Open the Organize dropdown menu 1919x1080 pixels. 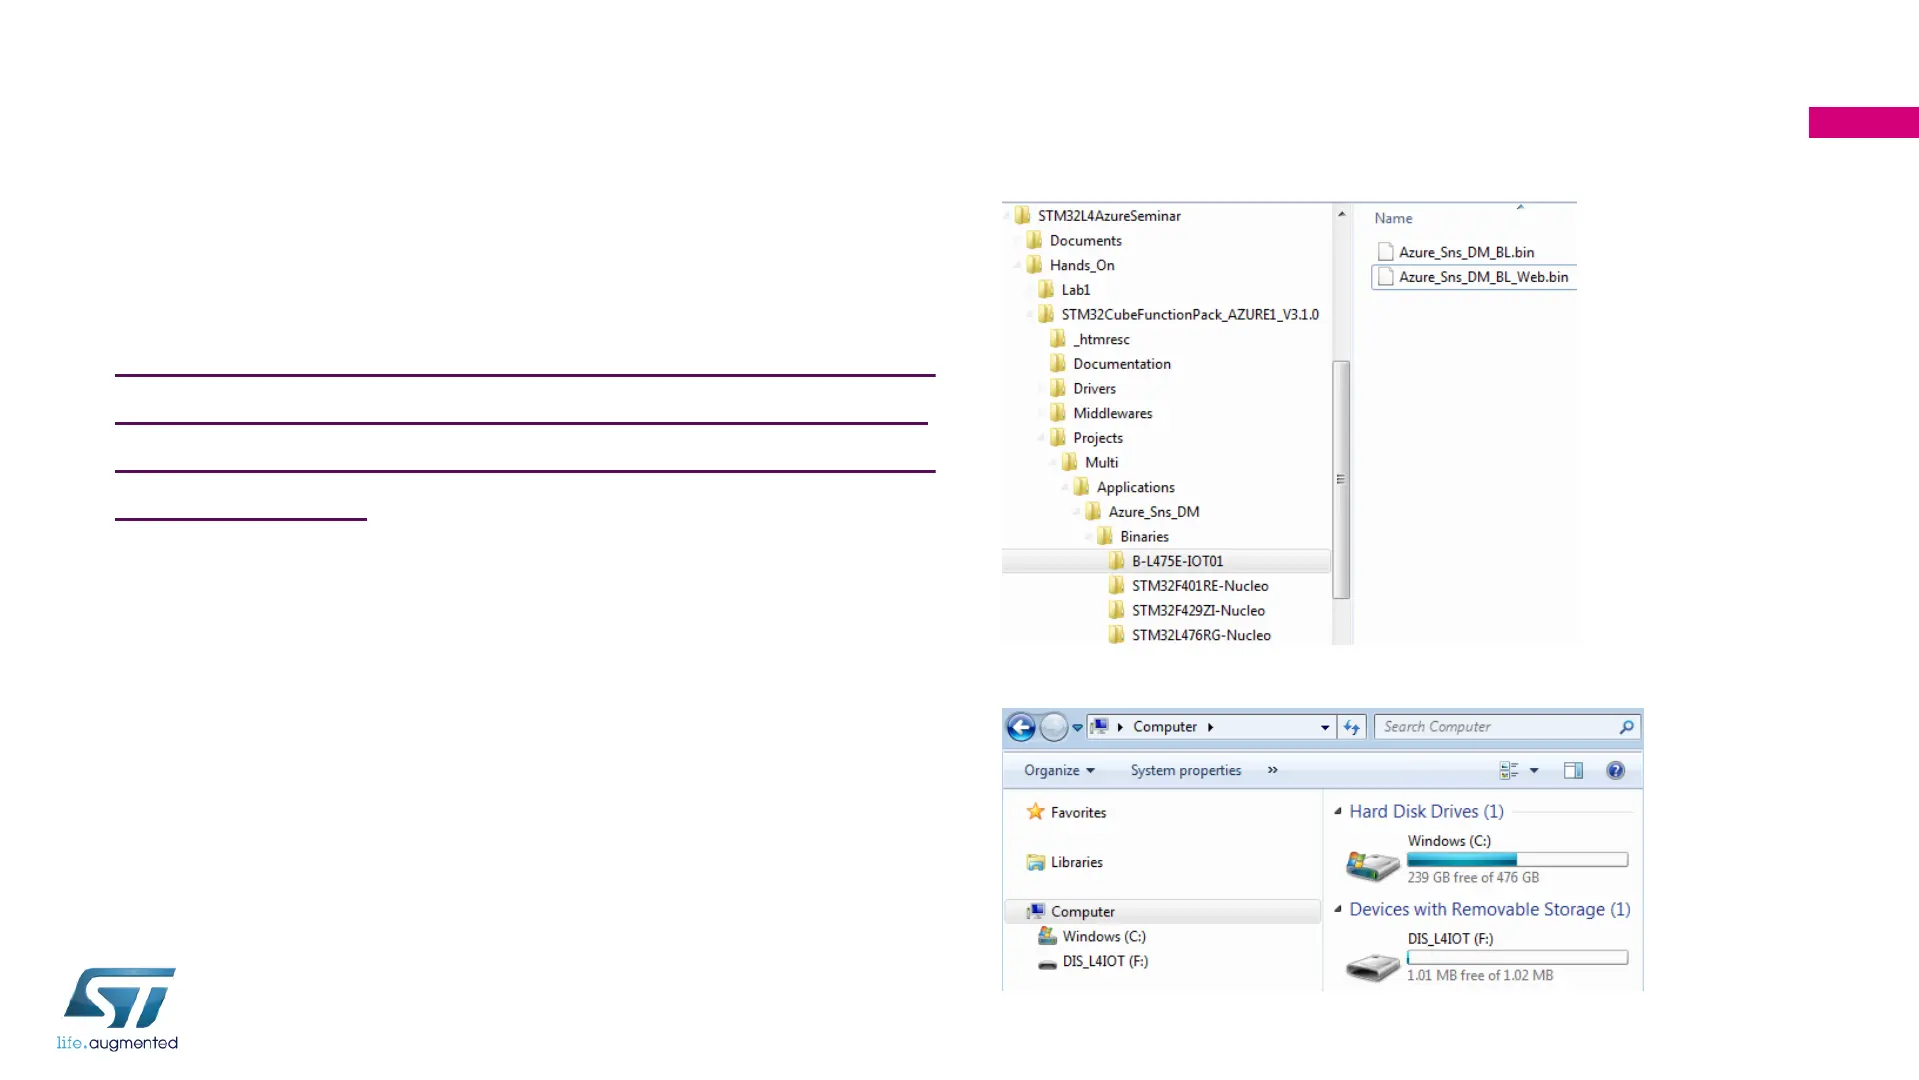tap(1059, 770)
